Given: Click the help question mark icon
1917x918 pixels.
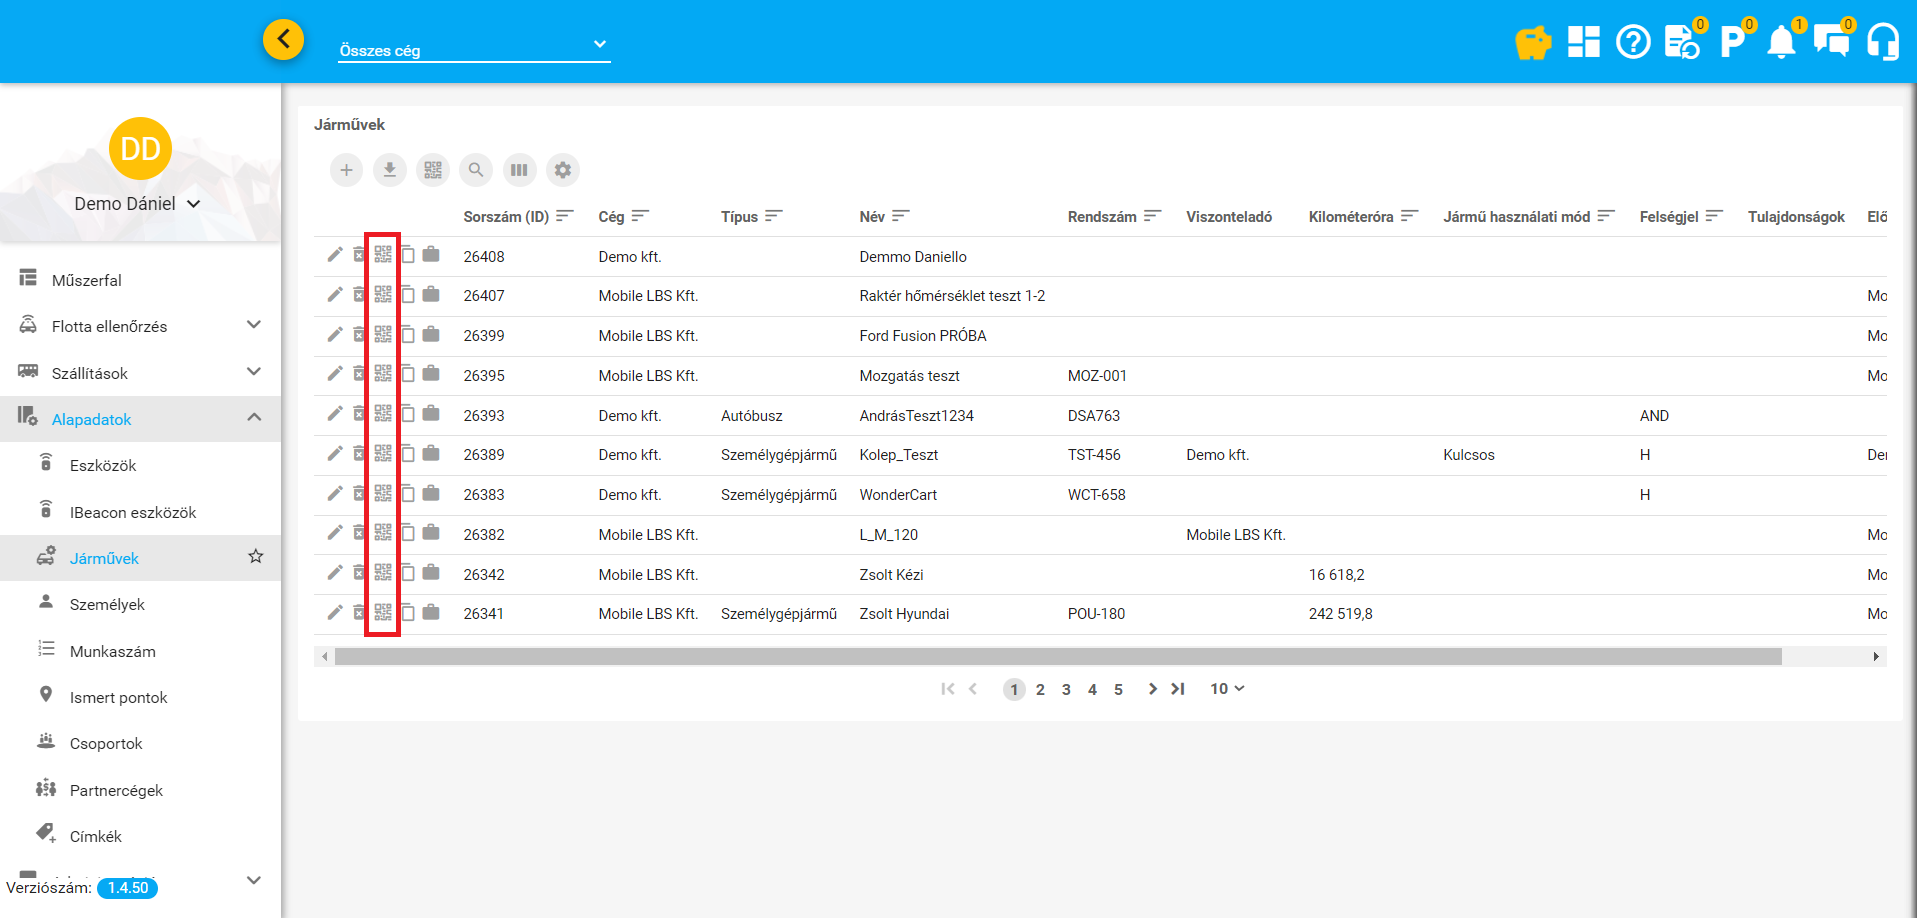Looking at the screenshot, I should [1633, 43].
